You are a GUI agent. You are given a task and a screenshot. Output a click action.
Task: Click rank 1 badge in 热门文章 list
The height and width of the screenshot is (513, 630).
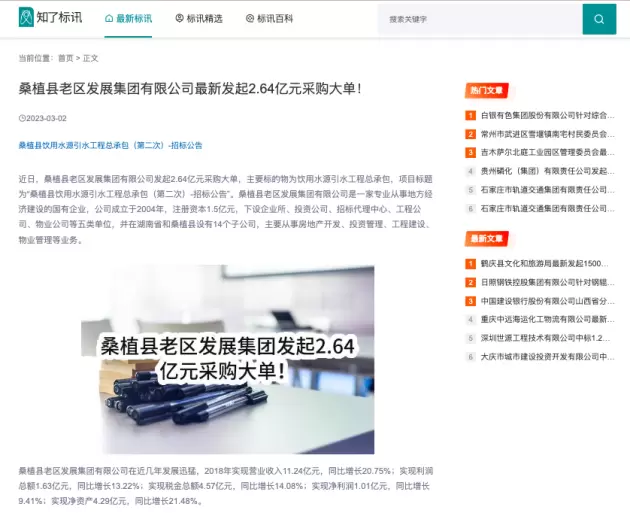click(x=470, y=115)
